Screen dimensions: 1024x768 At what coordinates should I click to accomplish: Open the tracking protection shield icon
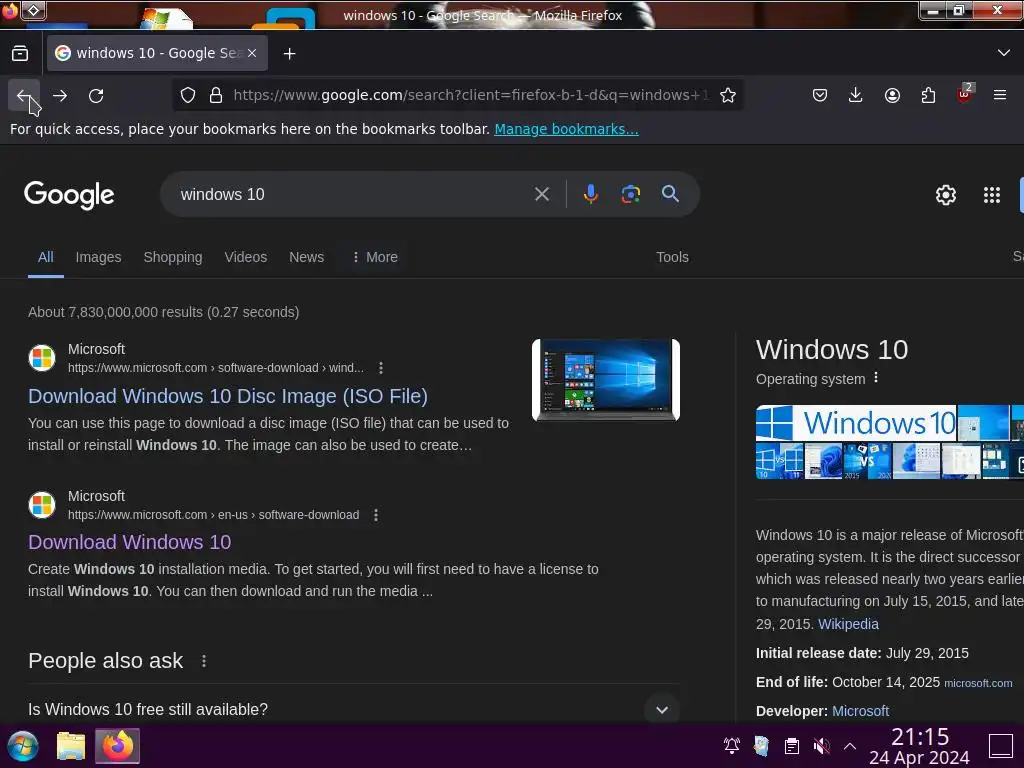(188, 95)
